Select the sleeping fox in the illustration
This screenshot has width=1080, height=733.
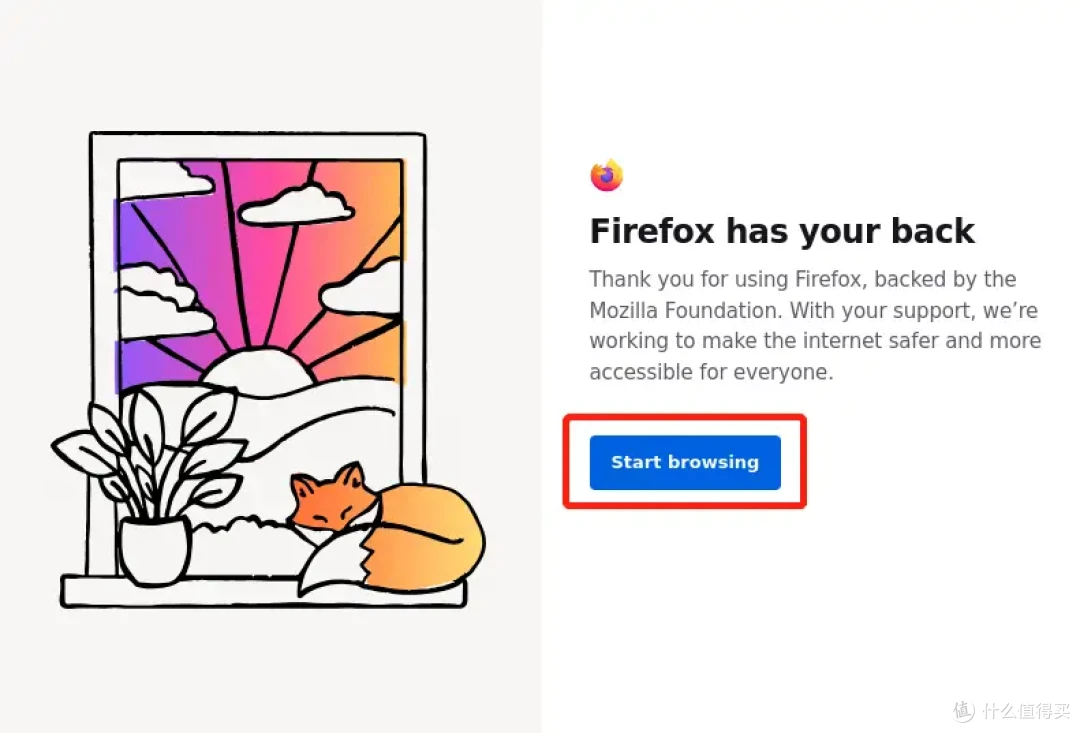pos(388,528)
